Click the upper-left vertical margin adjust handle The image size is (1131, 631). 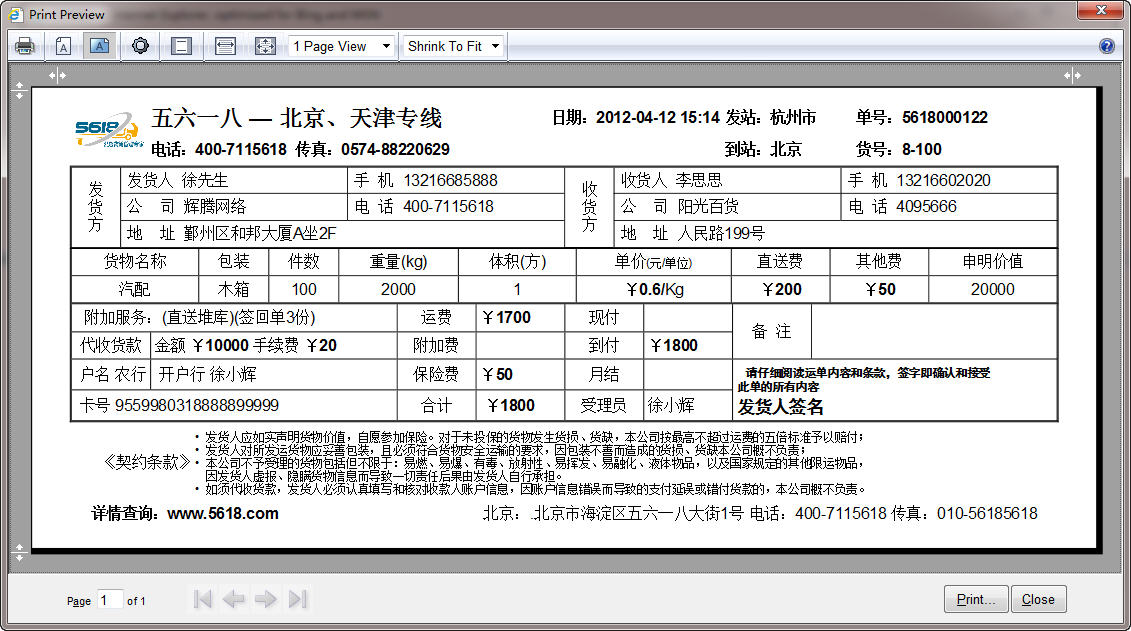pos(18,90)
